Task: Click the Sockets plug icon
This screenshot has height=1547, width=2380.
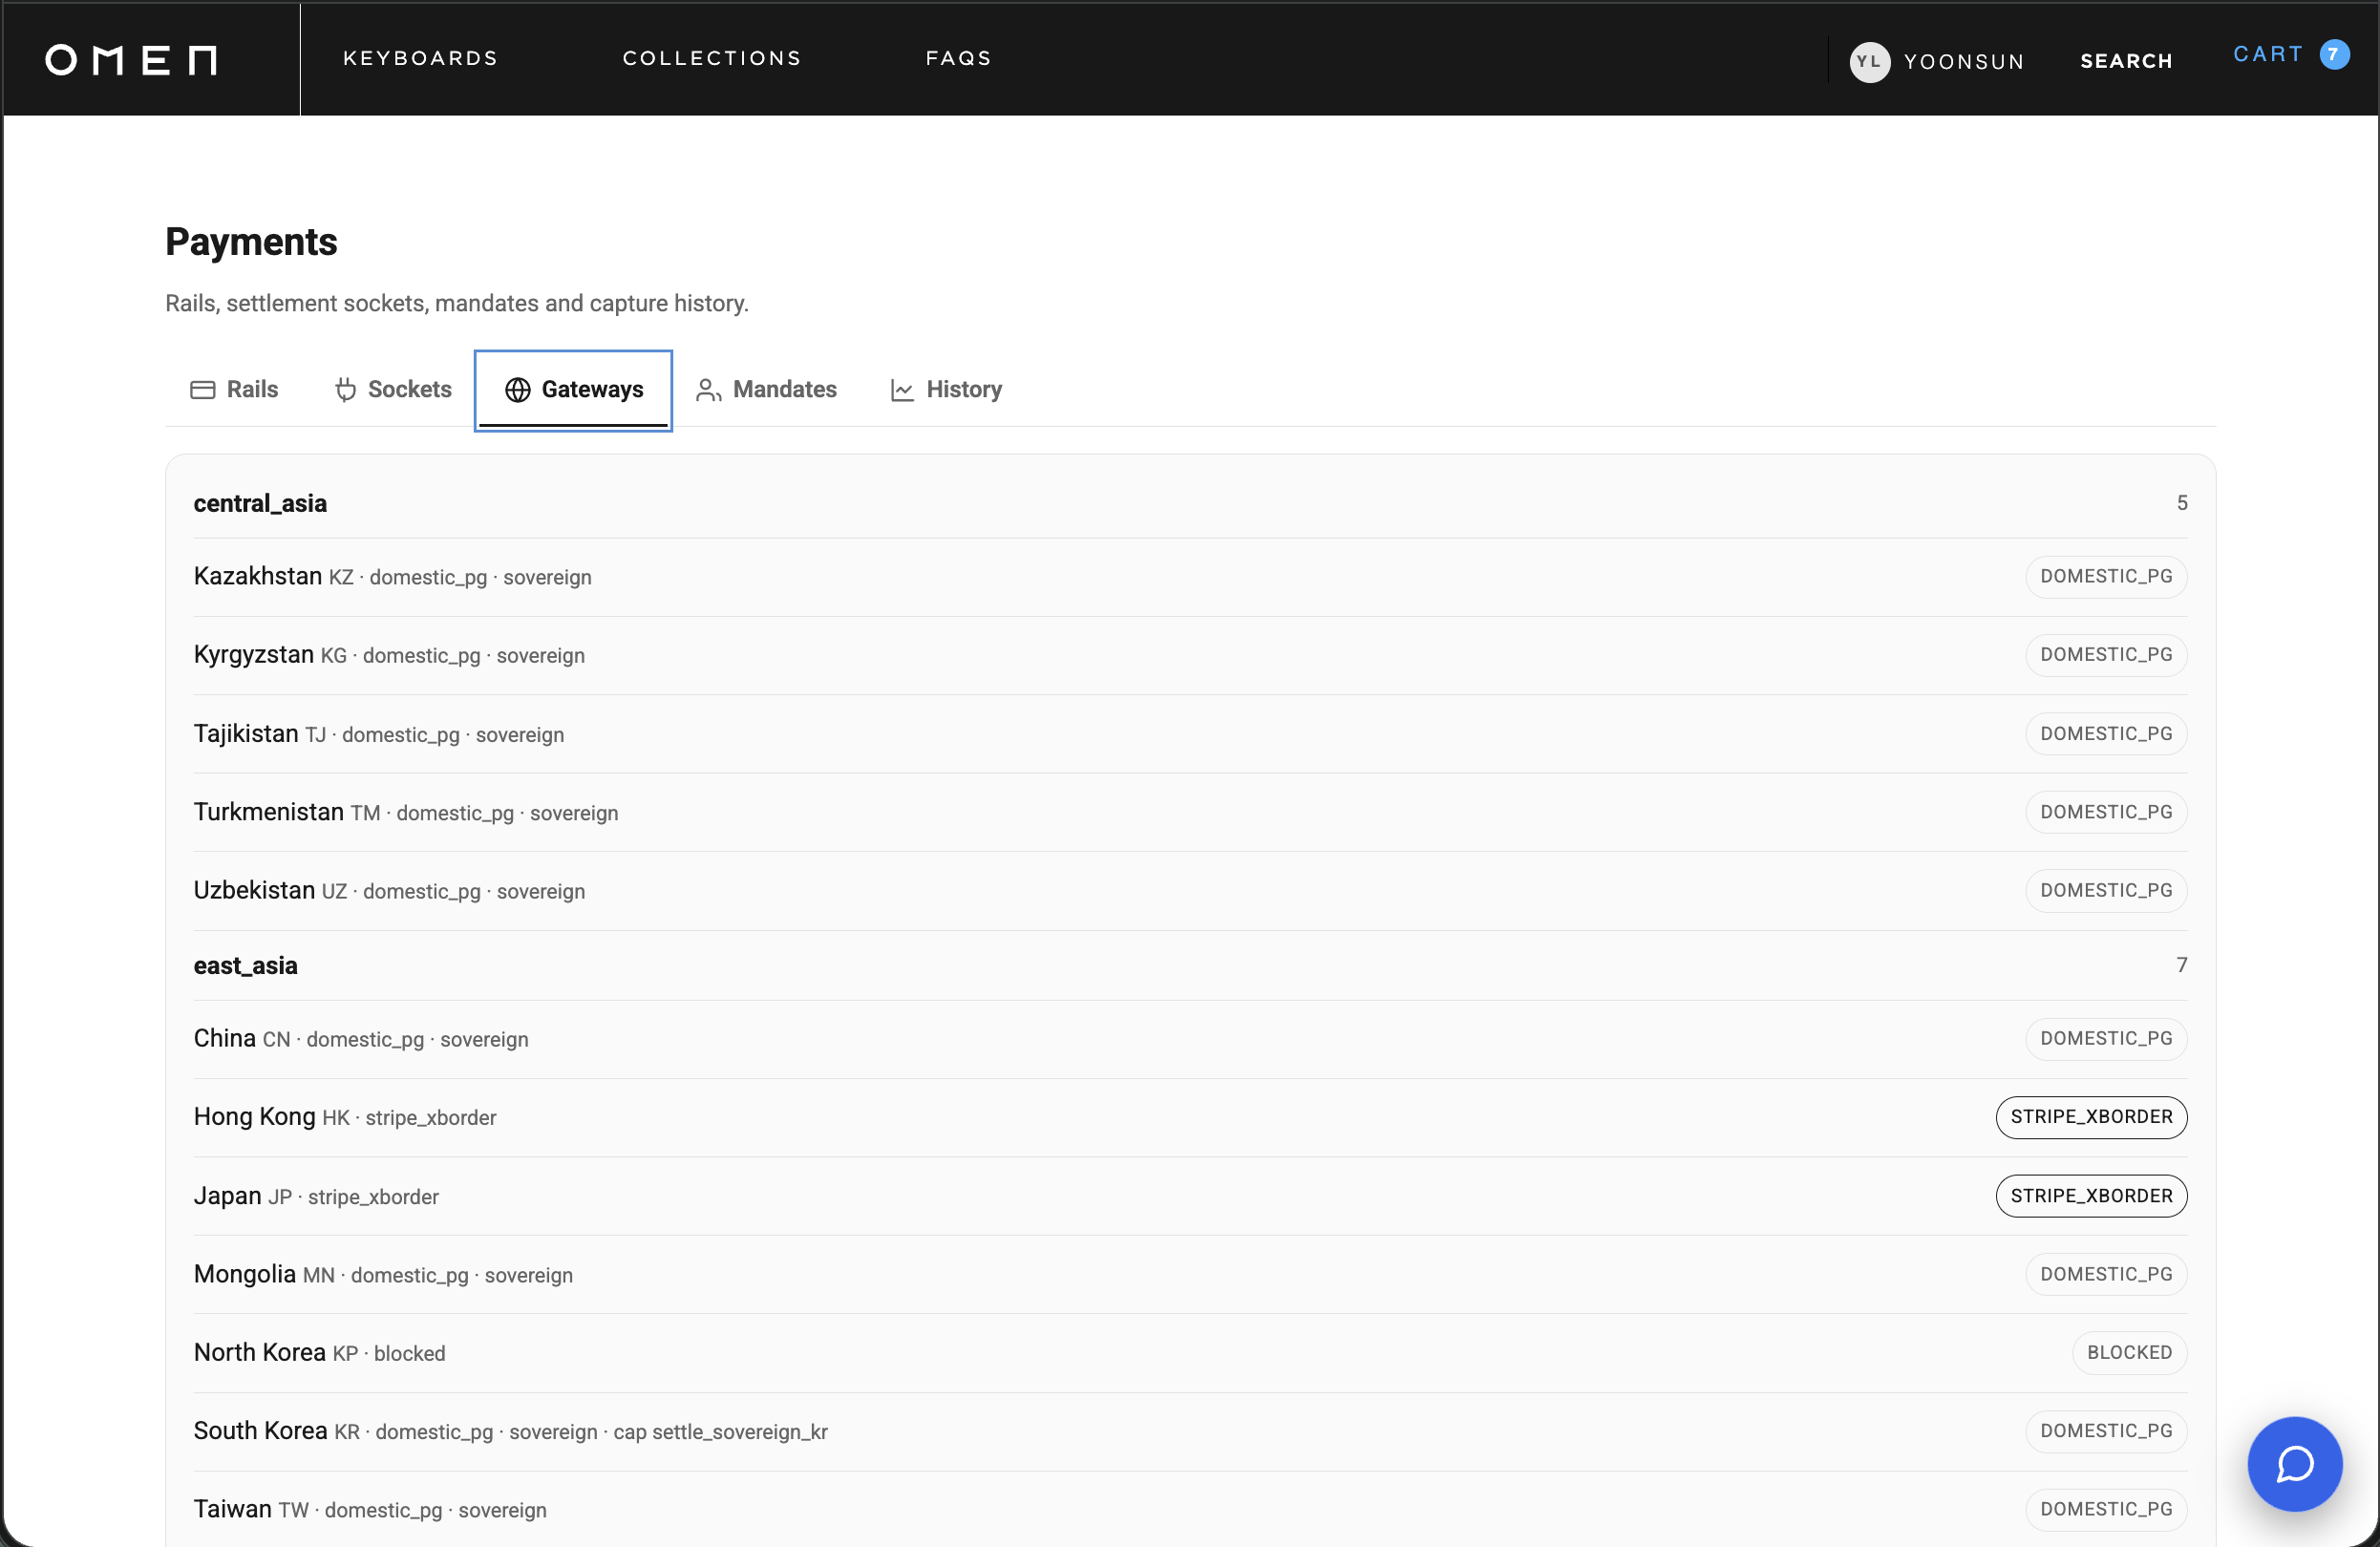Action: 346,390
